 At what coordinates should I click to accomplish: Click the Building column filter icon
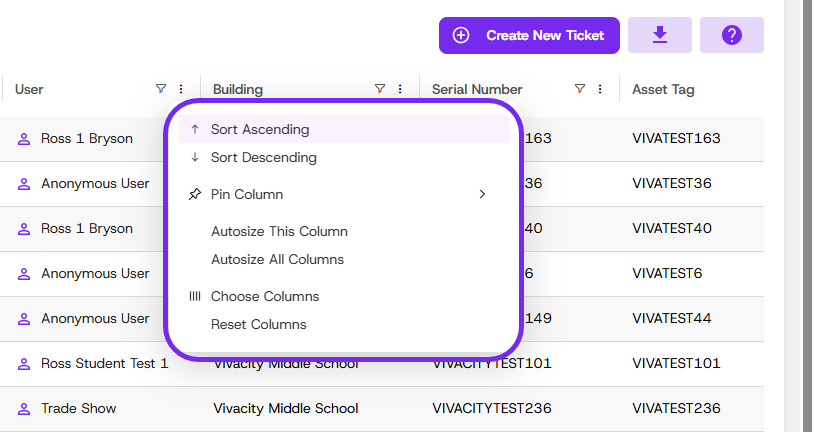(x=379, y=89)
